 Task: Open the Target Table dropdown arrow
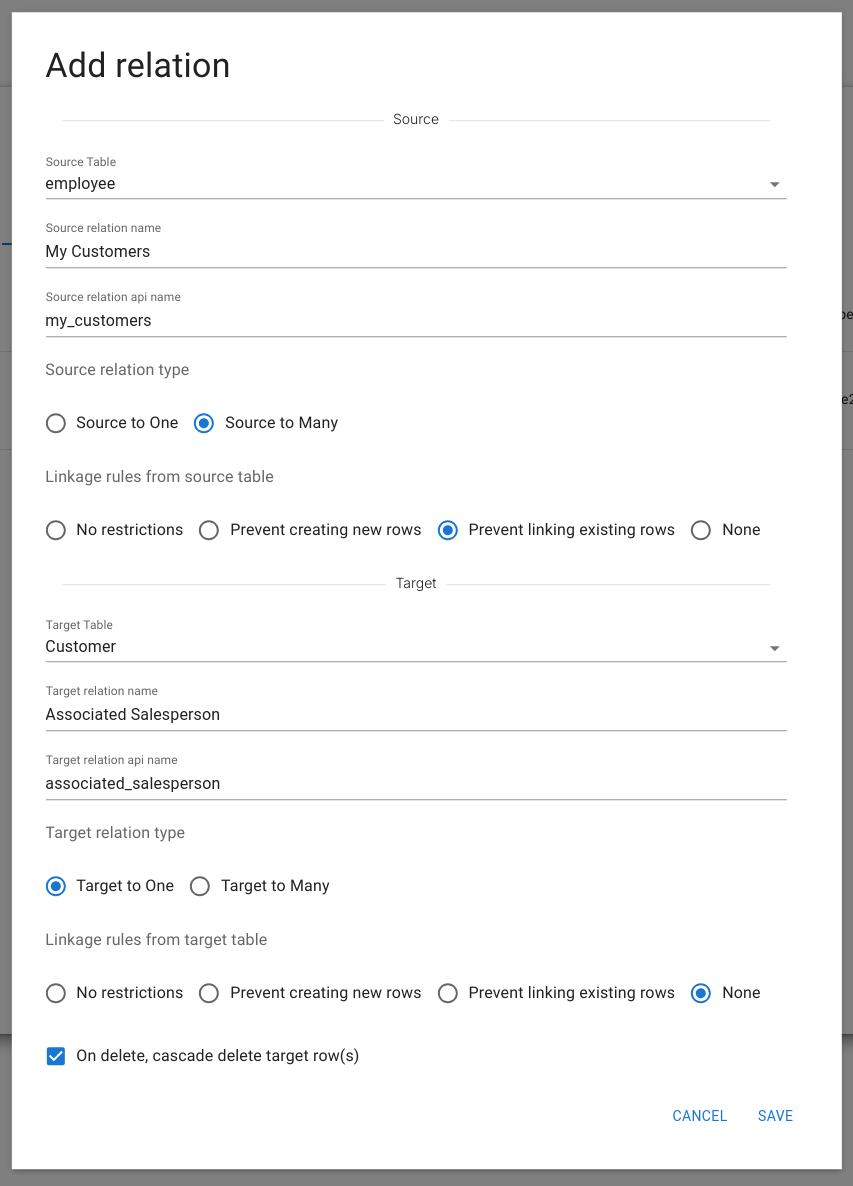click(x=774, y=648)
